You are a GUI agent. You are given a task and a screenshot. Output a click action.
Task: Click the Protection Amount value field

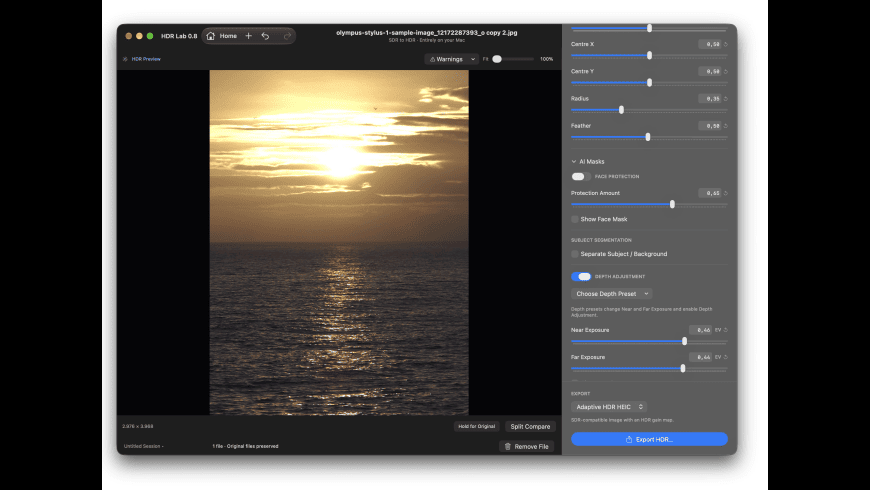point(710,193)
